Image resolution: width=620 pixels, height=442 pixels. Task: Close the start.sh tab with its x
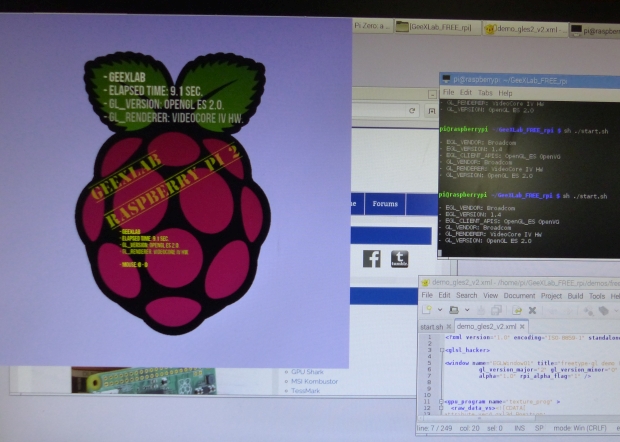[449, 327]
